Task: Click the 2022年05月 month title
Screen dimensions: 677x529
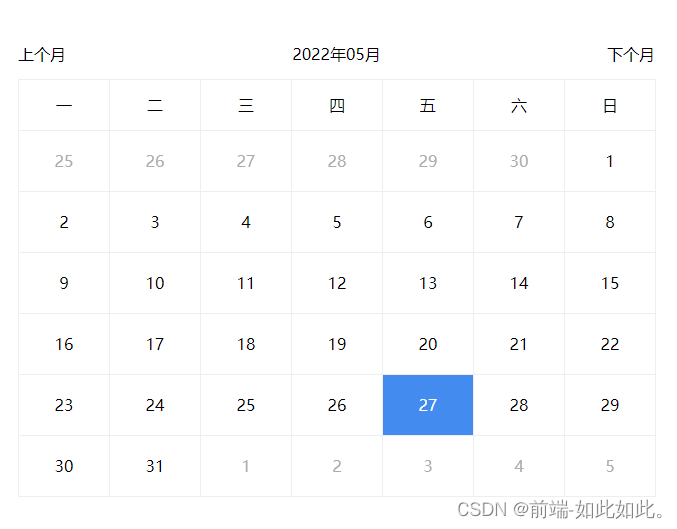Action: click(x=336, y=55)
